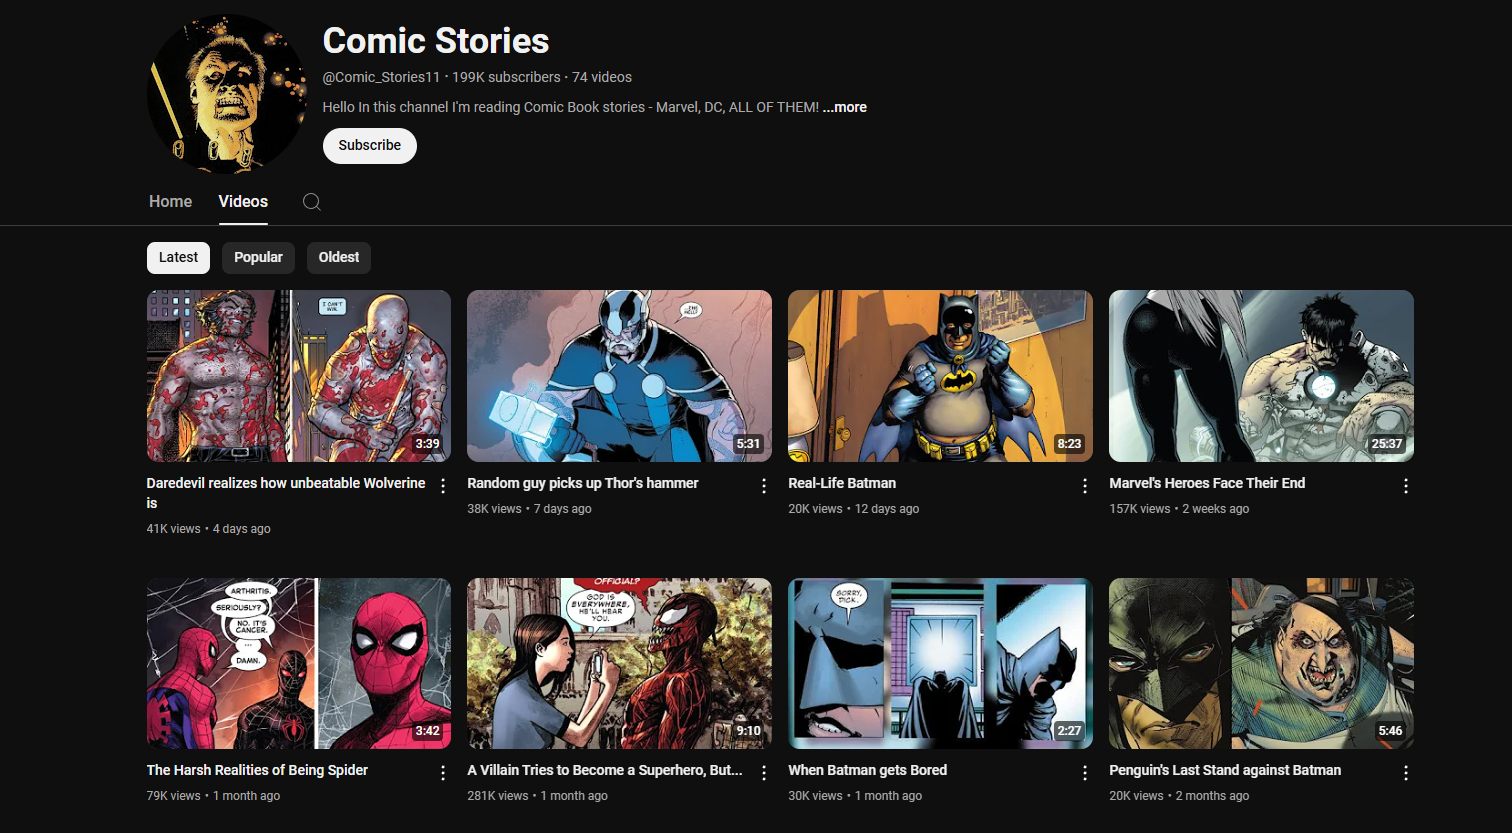This screenshot has height=833, width=1512.
Task: Click '41K views • 4 days ago' text
Action: tap(208, 529)
